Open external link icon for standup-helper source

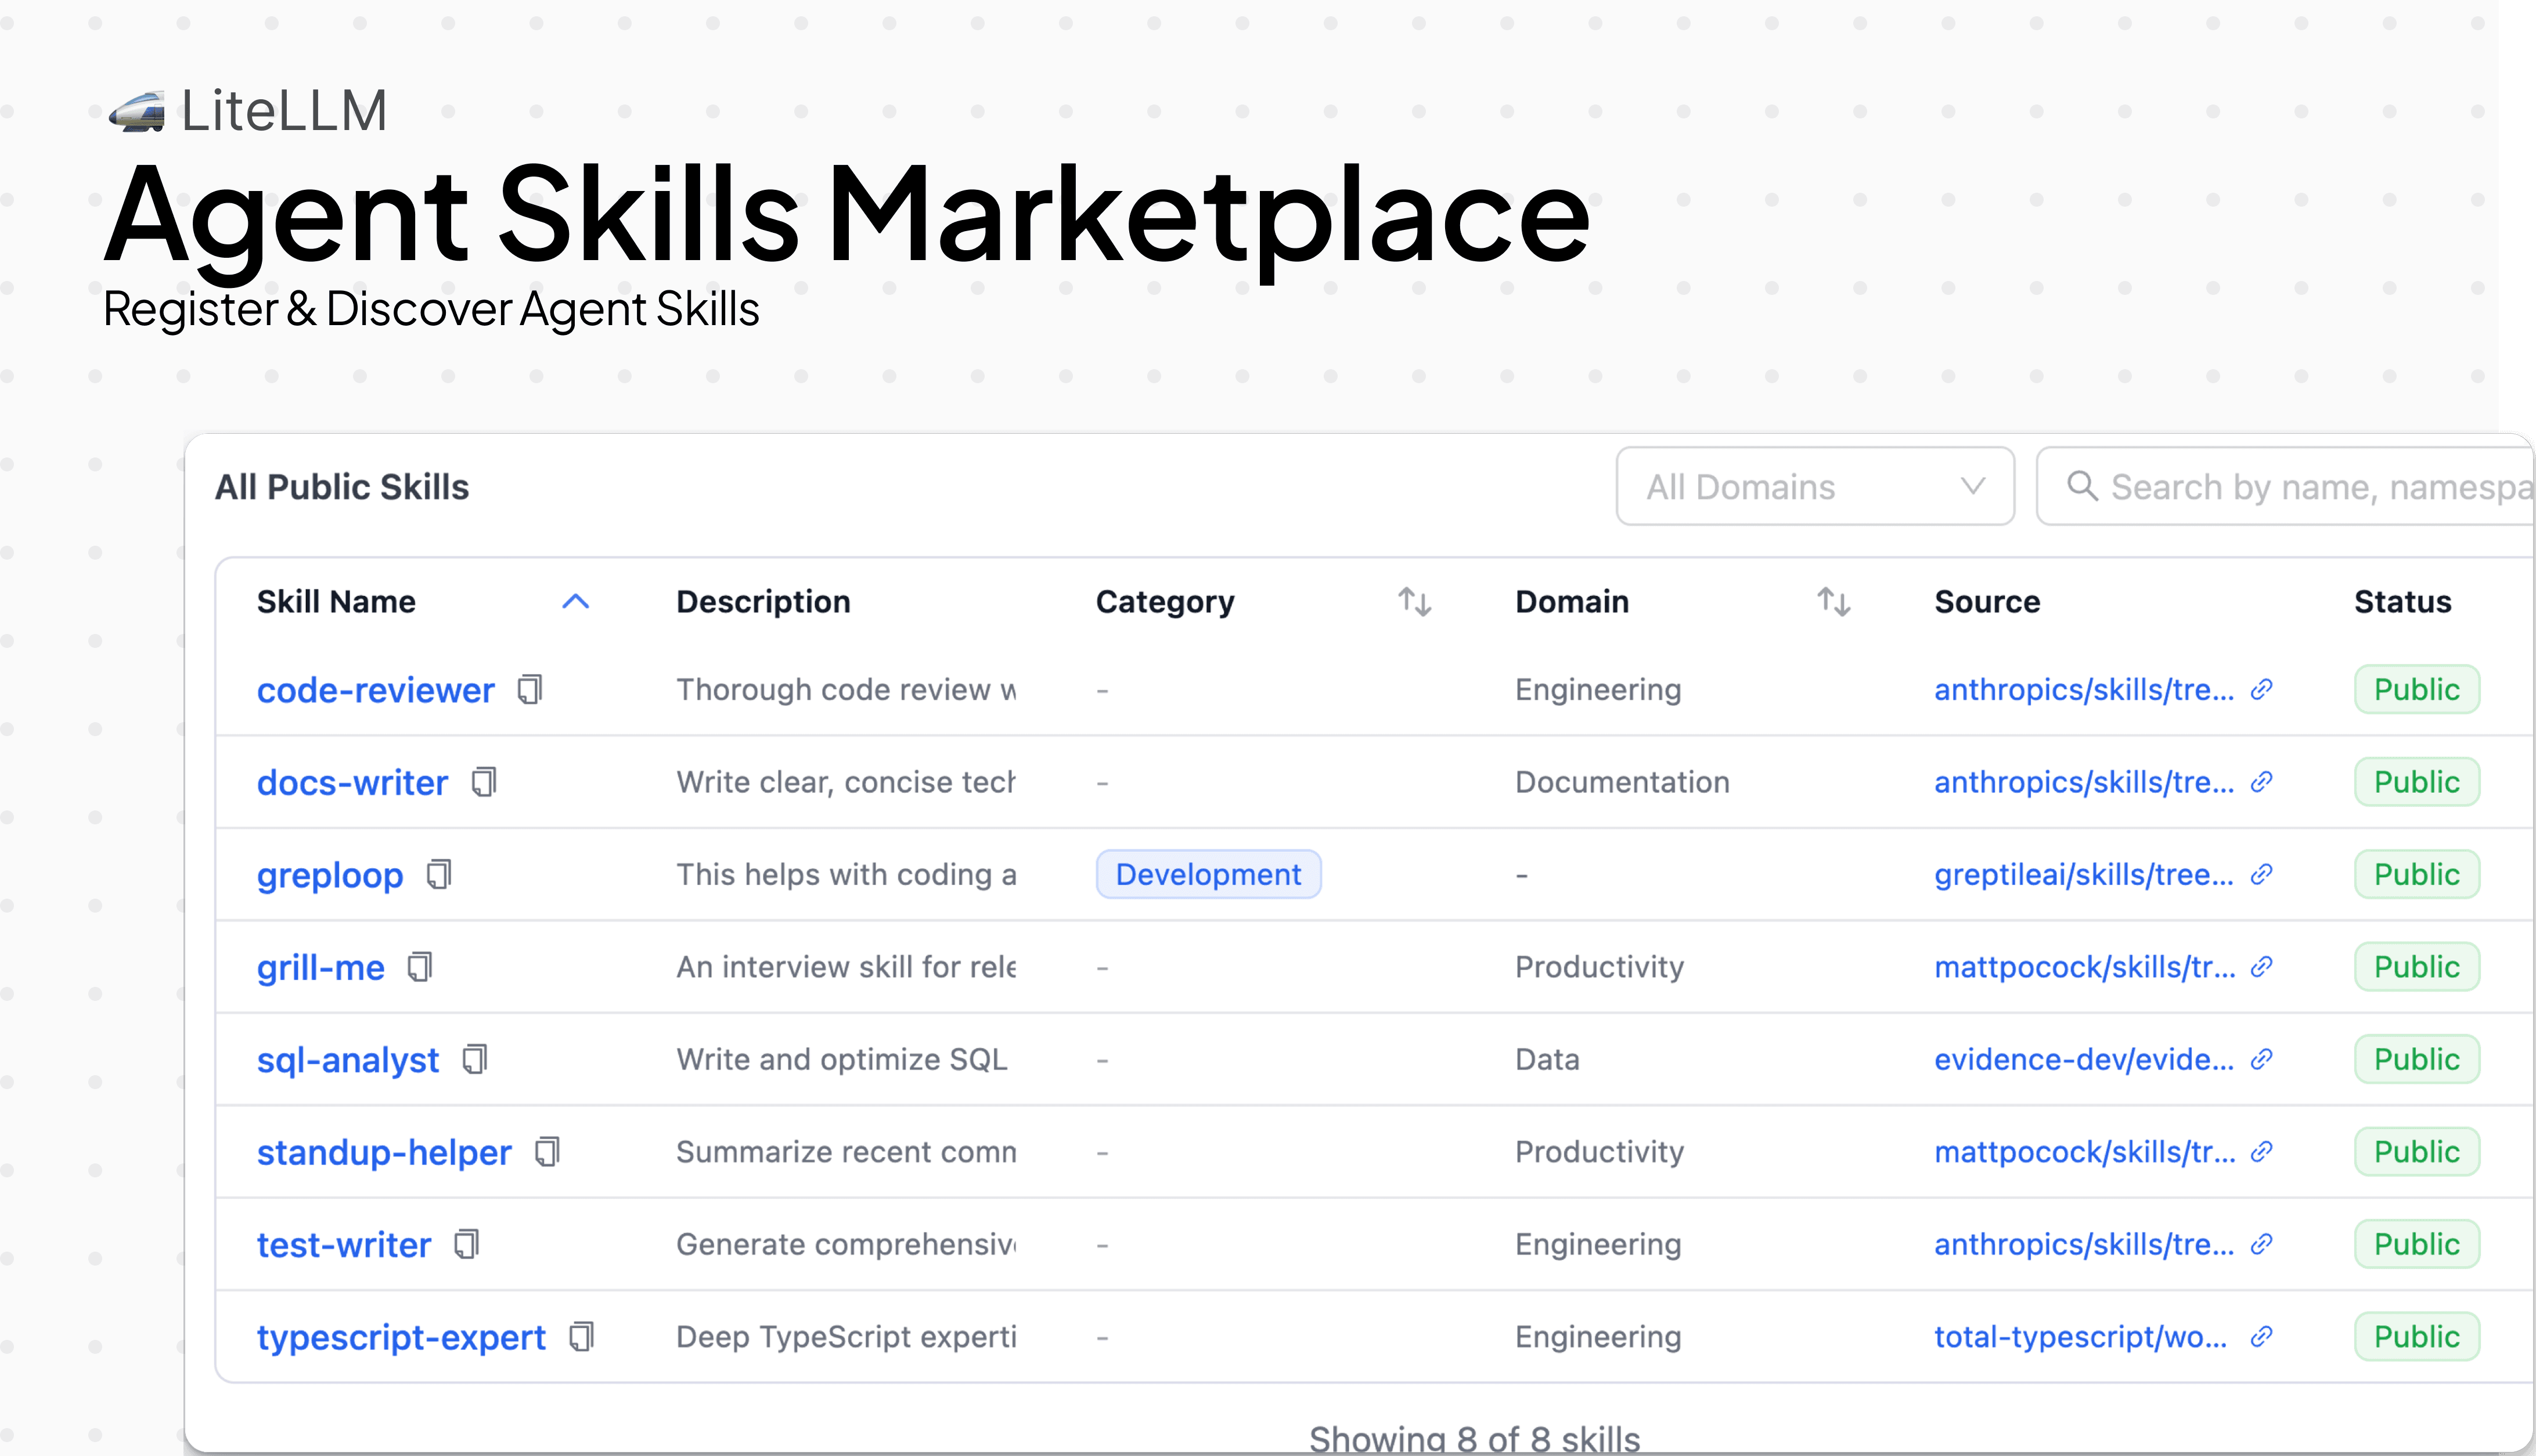click(x=2262, y=1152)
